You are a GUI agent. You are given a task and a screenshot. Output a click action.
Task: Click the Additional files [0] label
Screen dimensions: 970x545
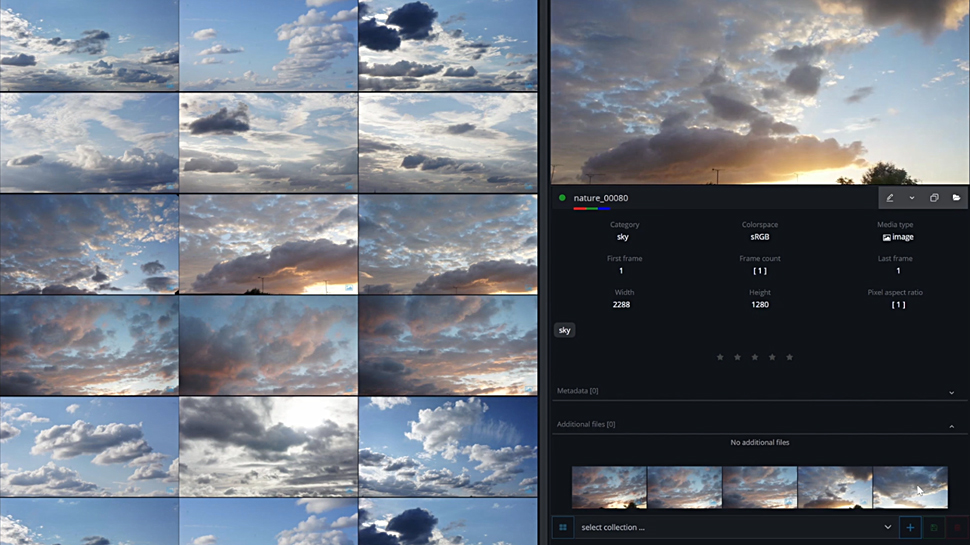pyautogui.click(x=586, y=424)
